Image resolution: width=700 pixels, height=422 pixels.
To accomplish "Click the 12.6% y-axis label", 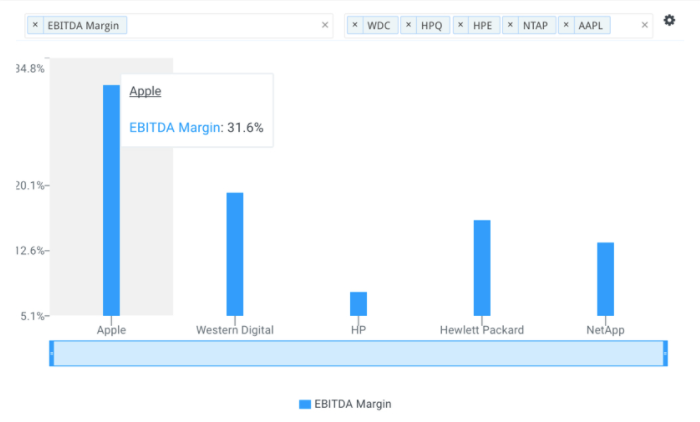I will pos(30,251).
